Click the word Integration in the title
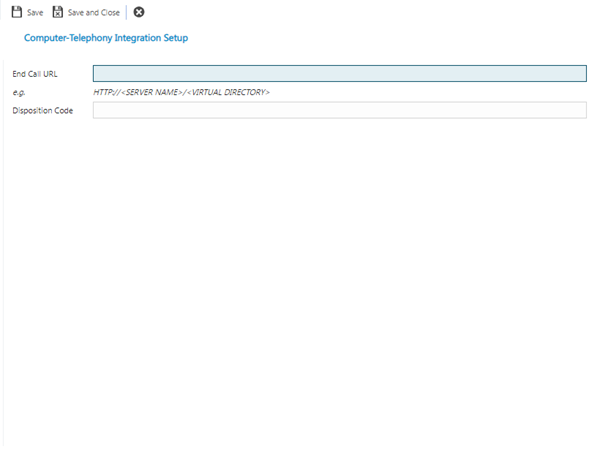The width and height of the screenshot is (600, 449). (x=132, y=38)
